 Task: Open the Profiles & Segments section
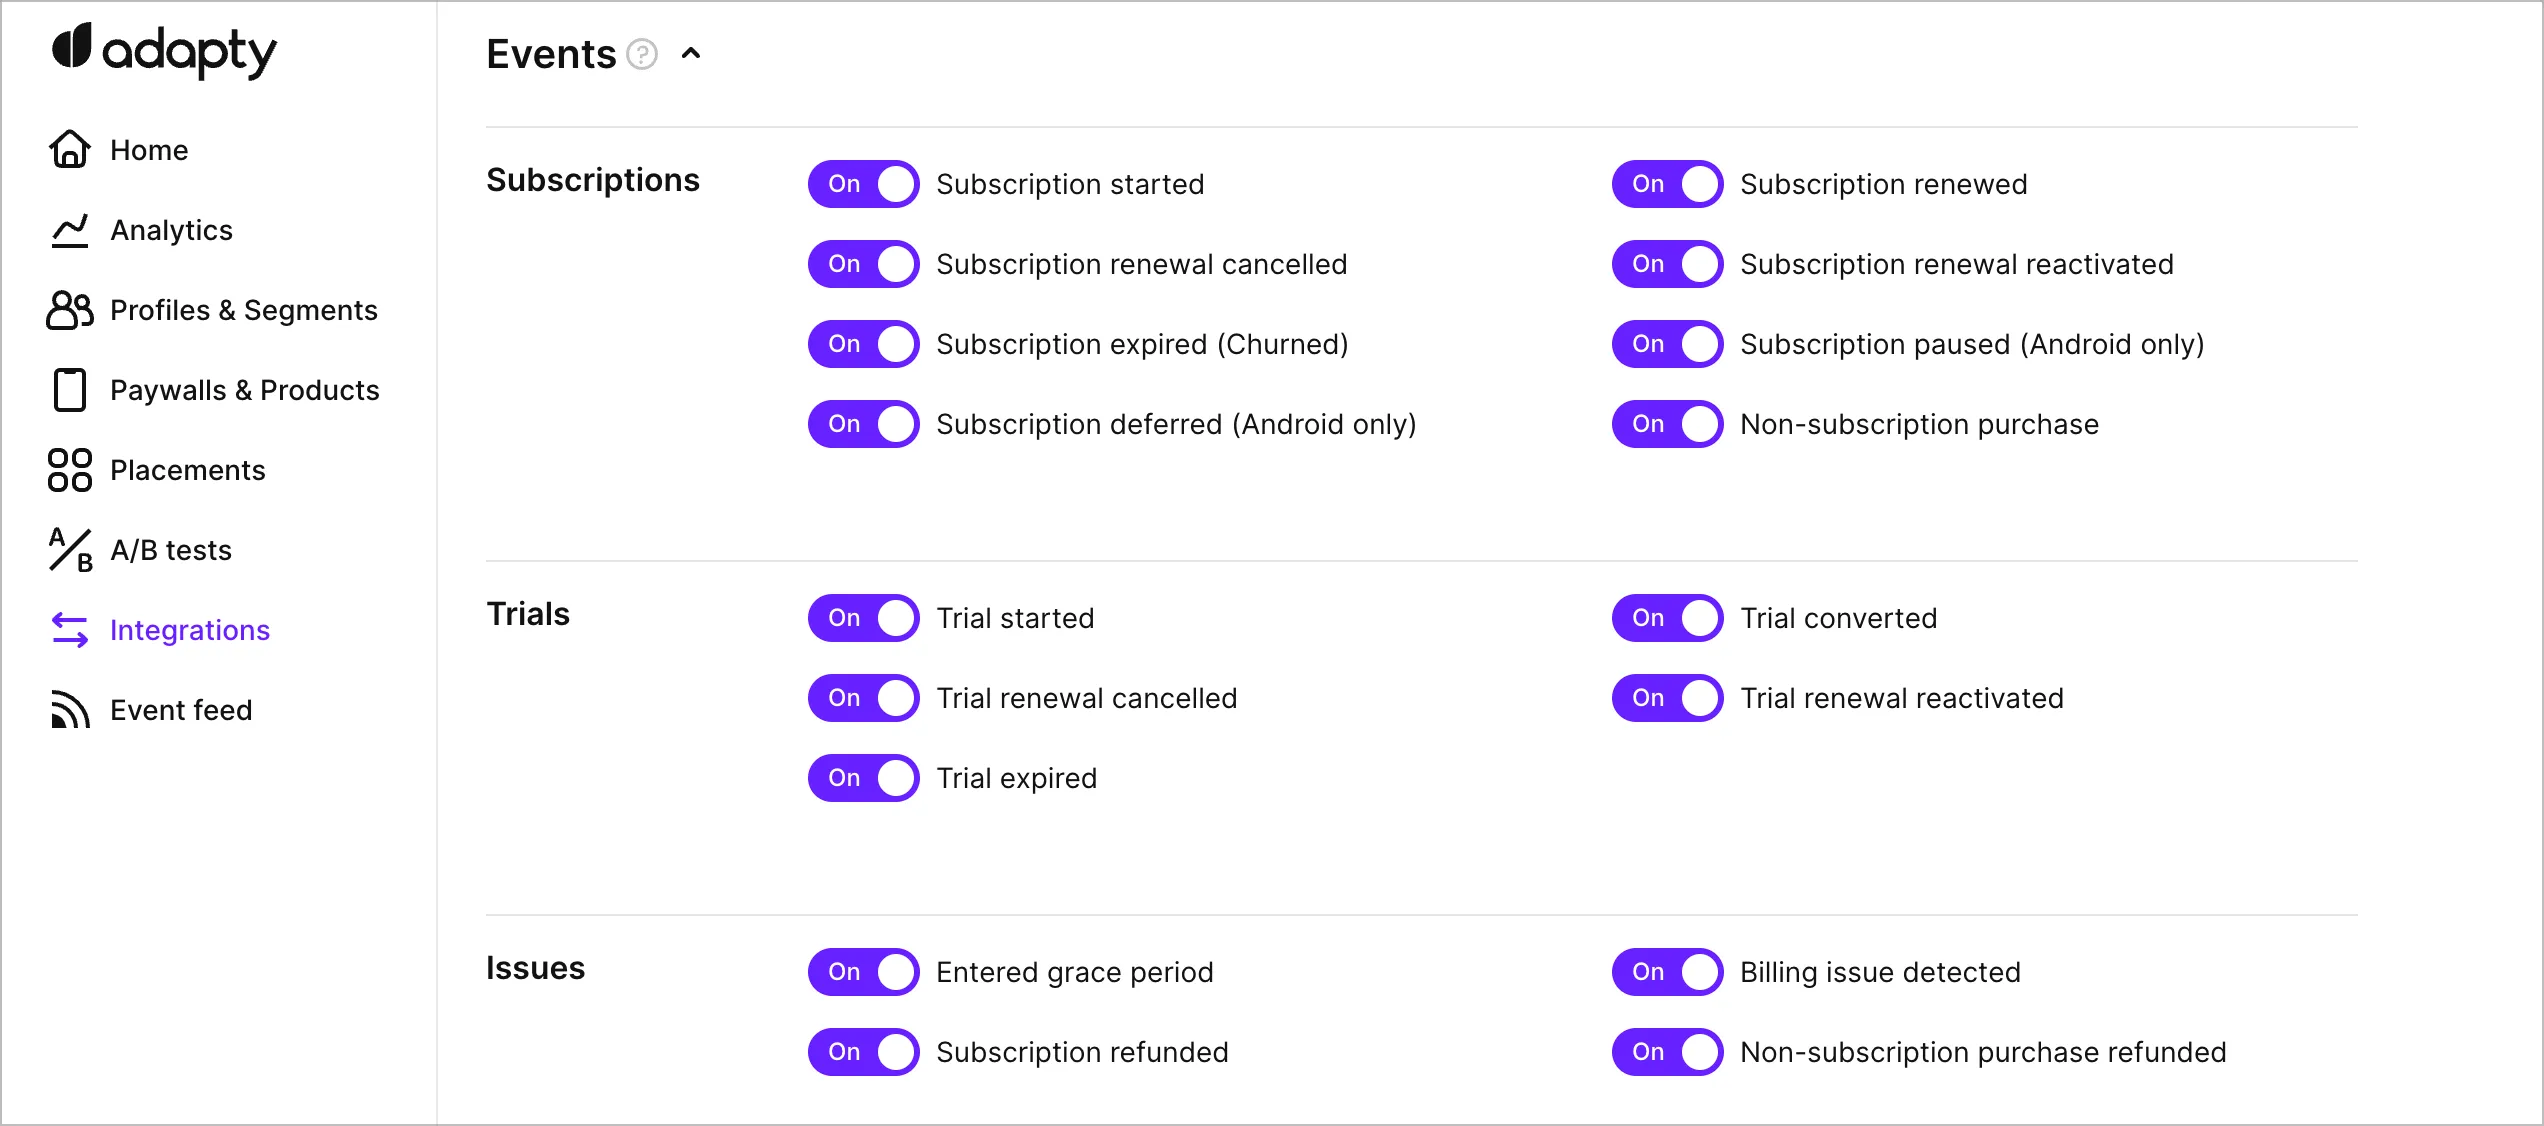tap(244, 310)
